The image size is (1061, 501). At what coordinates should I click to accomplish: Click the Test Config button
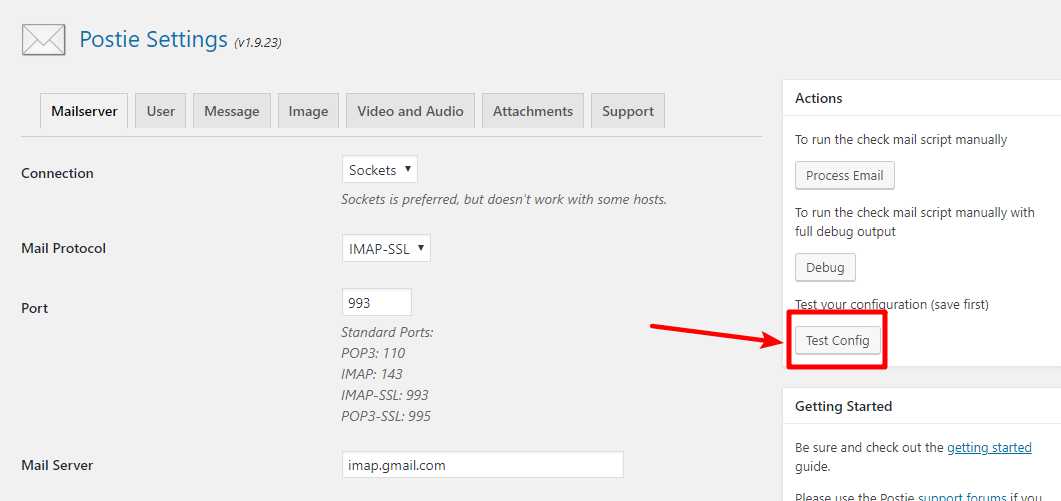[837, 340]
